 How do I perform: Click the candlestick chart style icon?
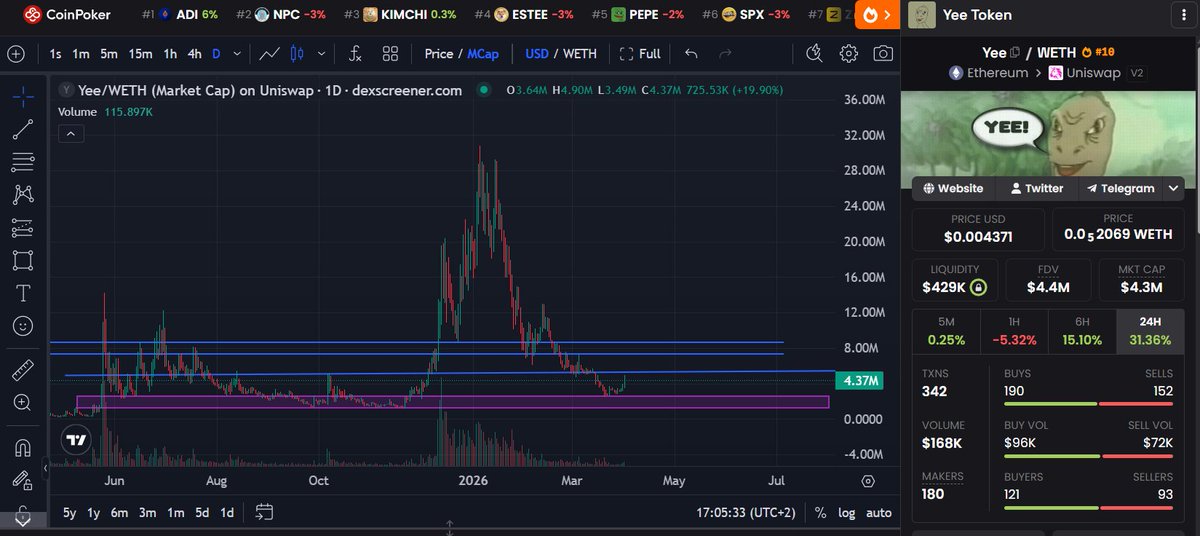pos(296,54)
